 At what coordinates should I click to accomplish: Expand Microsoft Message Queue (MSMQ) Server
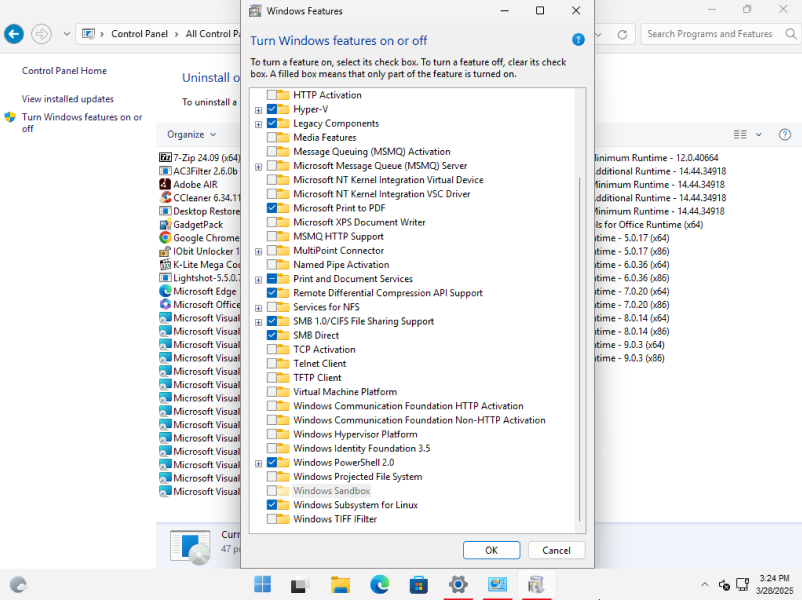(258, 167)
